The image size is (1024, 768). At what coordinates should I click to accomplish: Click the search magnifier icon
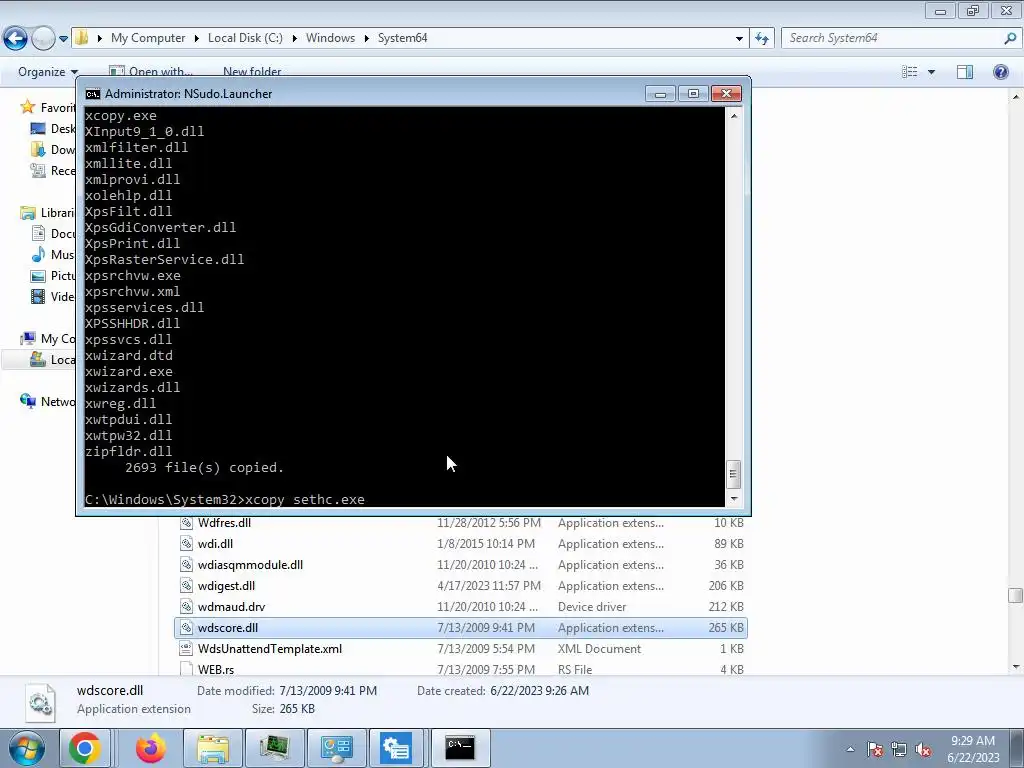click(1011, 38)
